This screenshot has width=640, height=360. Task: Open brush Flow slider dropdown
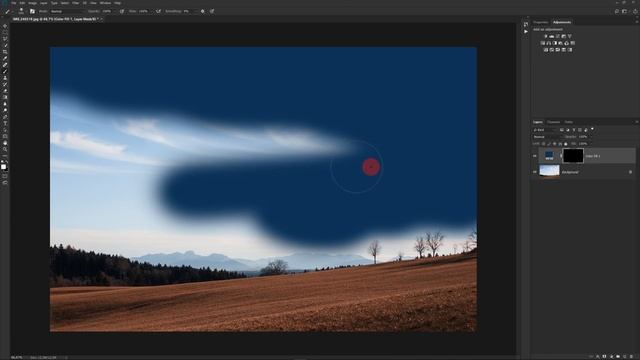[150, 11]
